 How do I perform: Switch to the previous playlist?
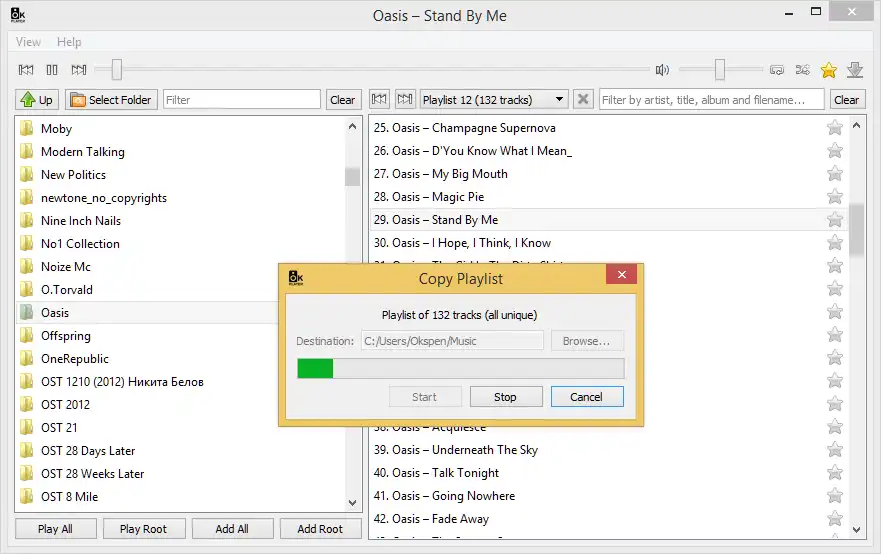(379, 99)
